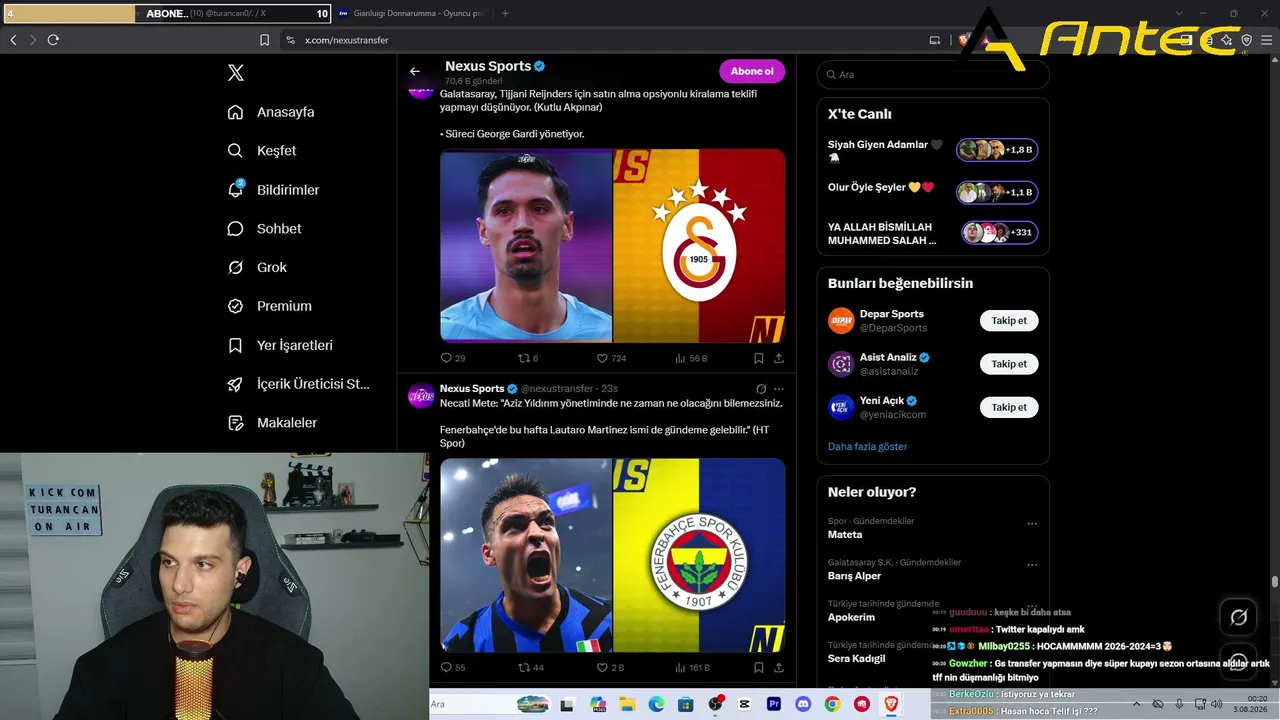Like the Lautaro post with 2 B likes
Image resolution: width=1280 pixels, height=720 pixels.
[610, 667]
